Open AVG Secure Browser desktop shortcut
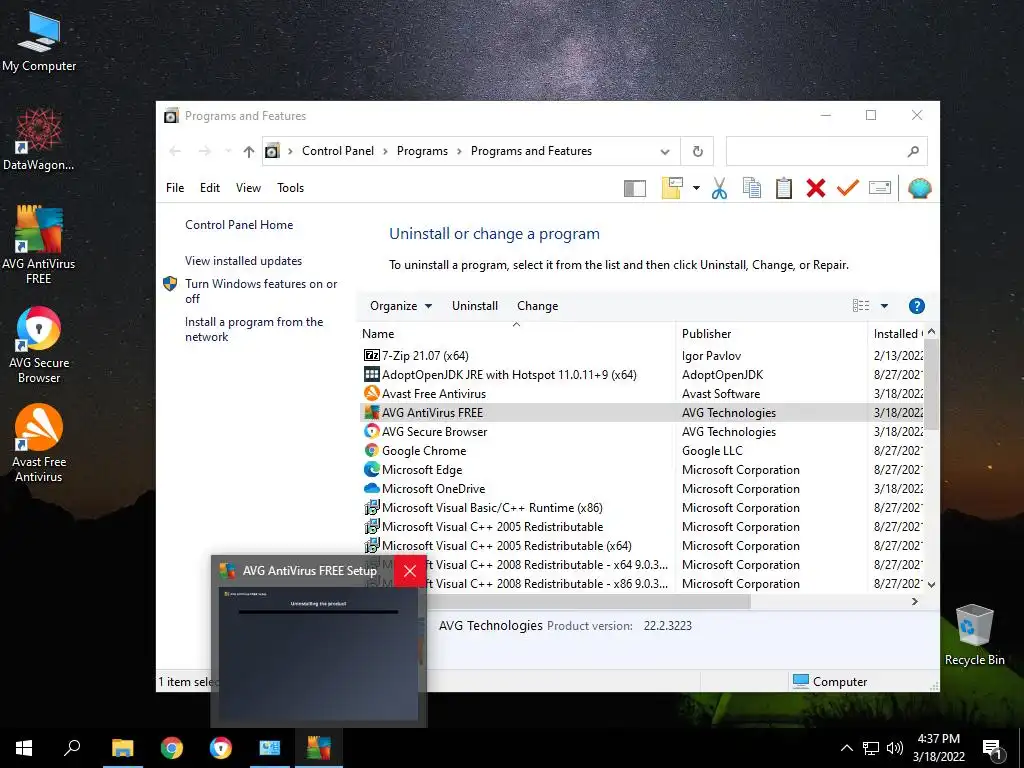 click(x=39, y=344)
